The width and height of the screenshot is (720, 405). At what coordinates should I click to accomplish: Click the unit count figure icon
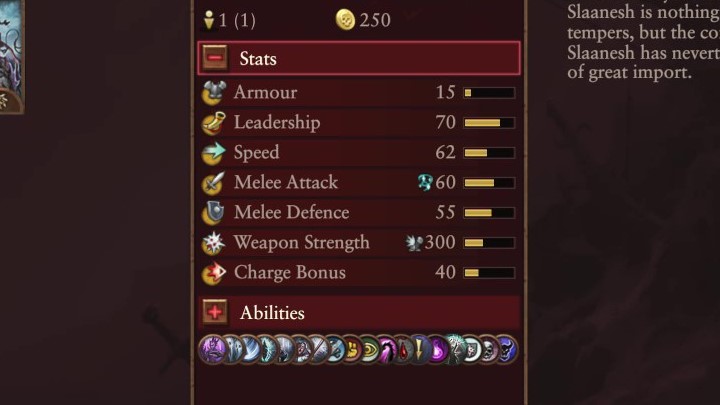point(208,19)
